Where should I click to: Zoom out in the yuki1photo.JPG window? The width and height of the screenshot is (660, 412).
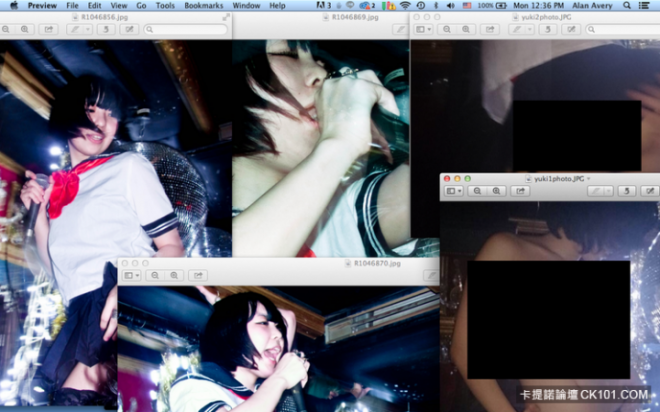[478, 191]
